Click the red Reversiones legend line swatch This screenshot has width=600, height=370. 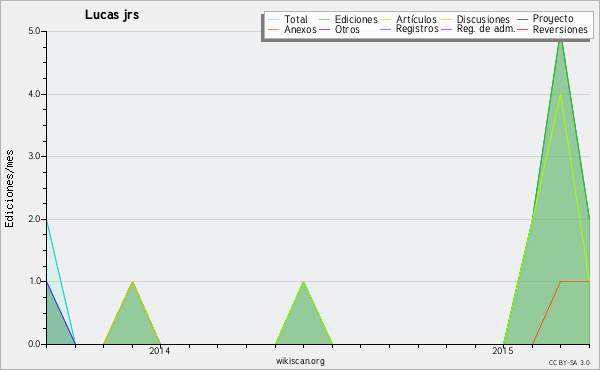click(523, 29)
